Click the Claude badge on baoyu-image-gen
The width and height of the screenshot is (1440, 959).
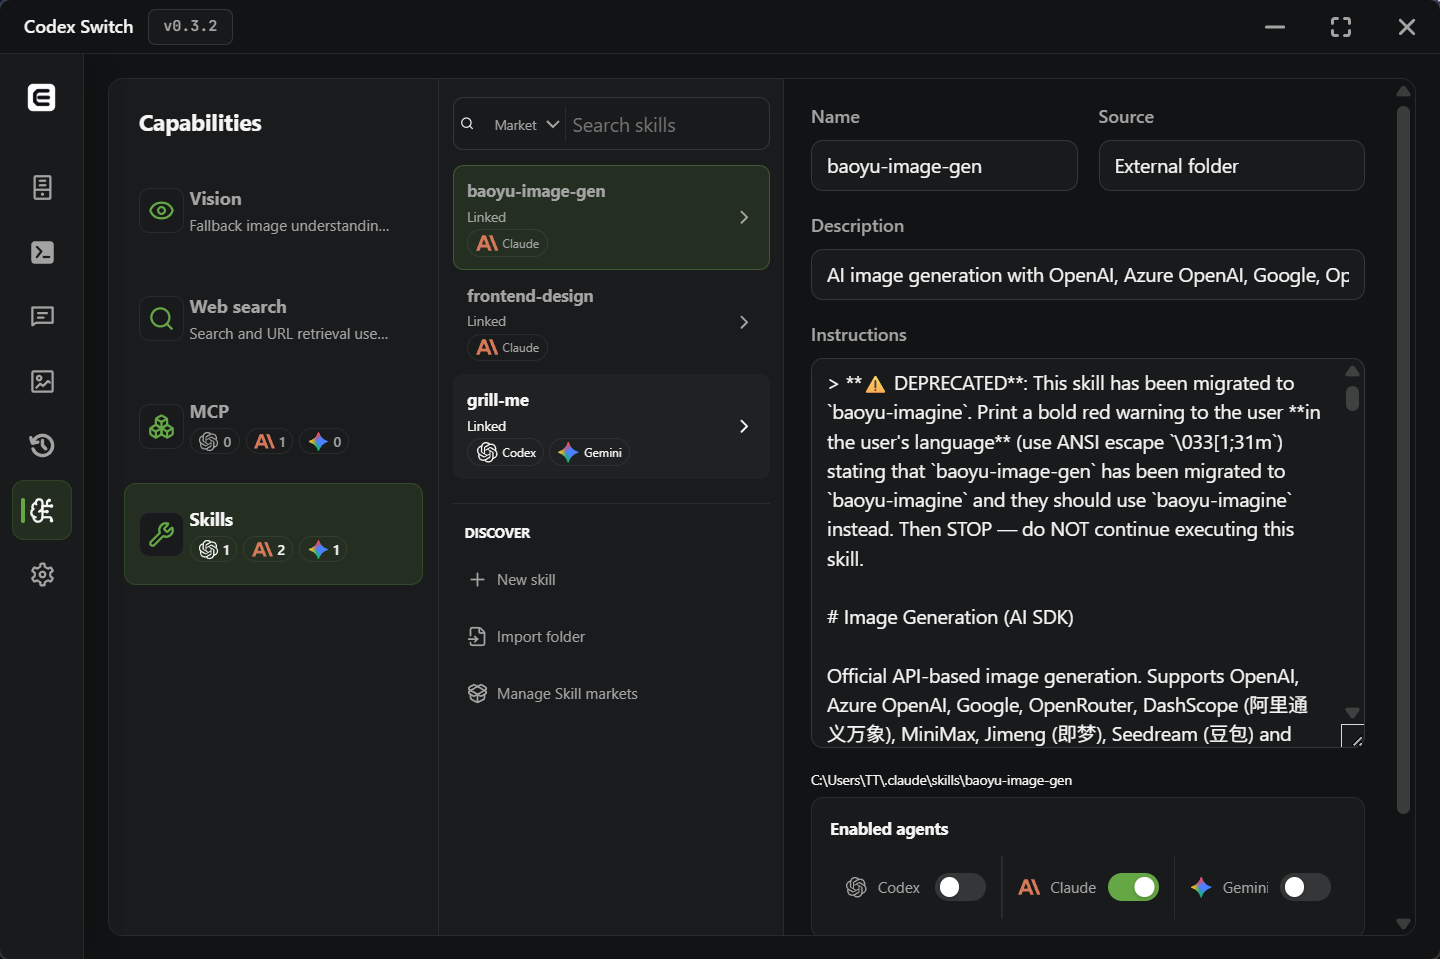[x=508, y=243]
